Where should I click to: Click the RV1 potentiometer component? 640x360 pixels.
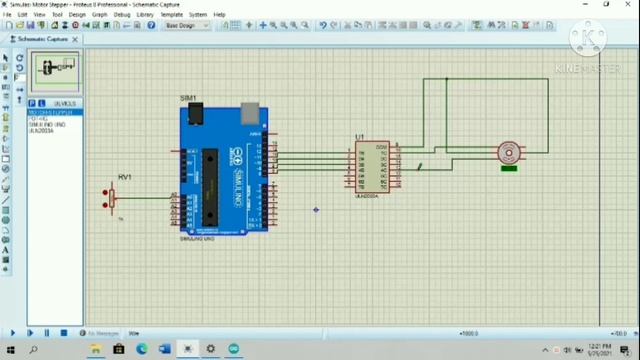[111, 199]
